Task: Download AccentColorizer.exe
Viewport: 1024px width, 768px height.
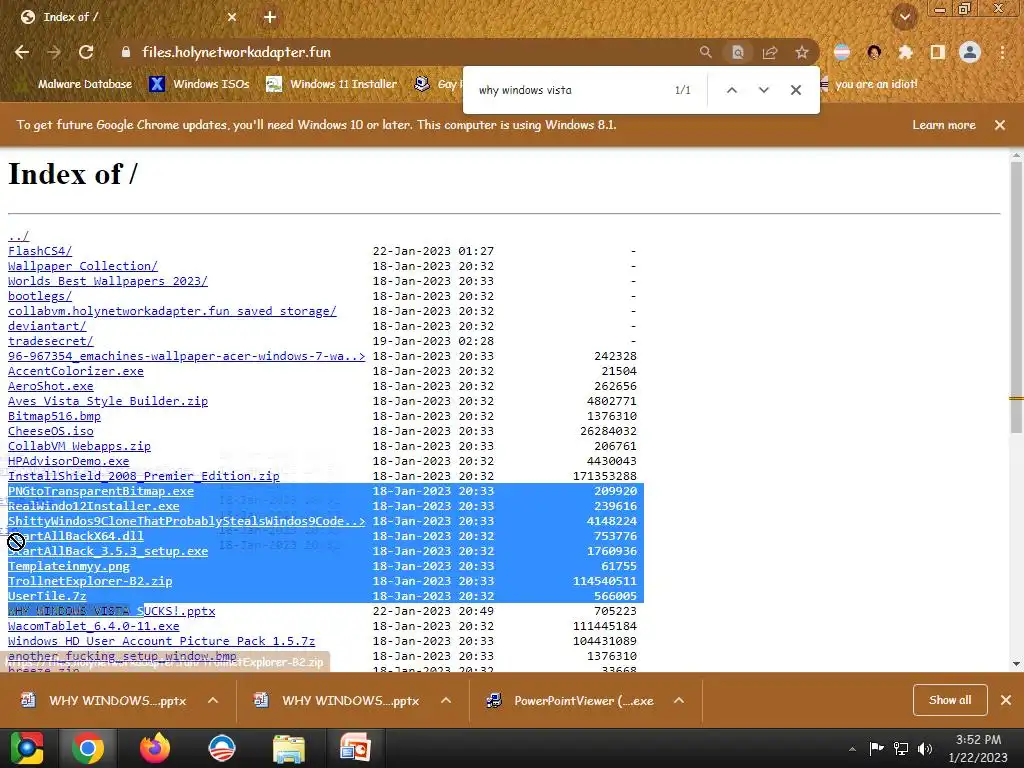Action: pyautogui.click(x=76, y=371)
